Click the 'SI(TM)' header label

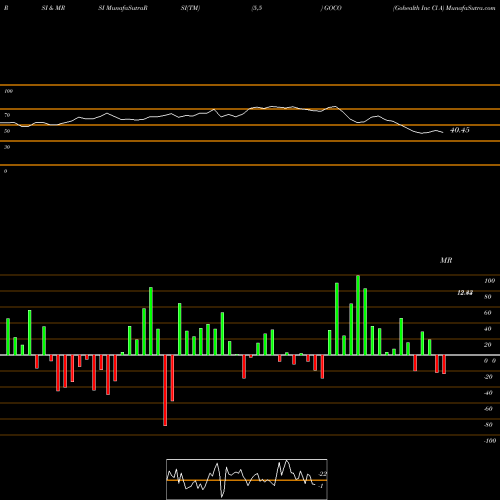(190, 8)
